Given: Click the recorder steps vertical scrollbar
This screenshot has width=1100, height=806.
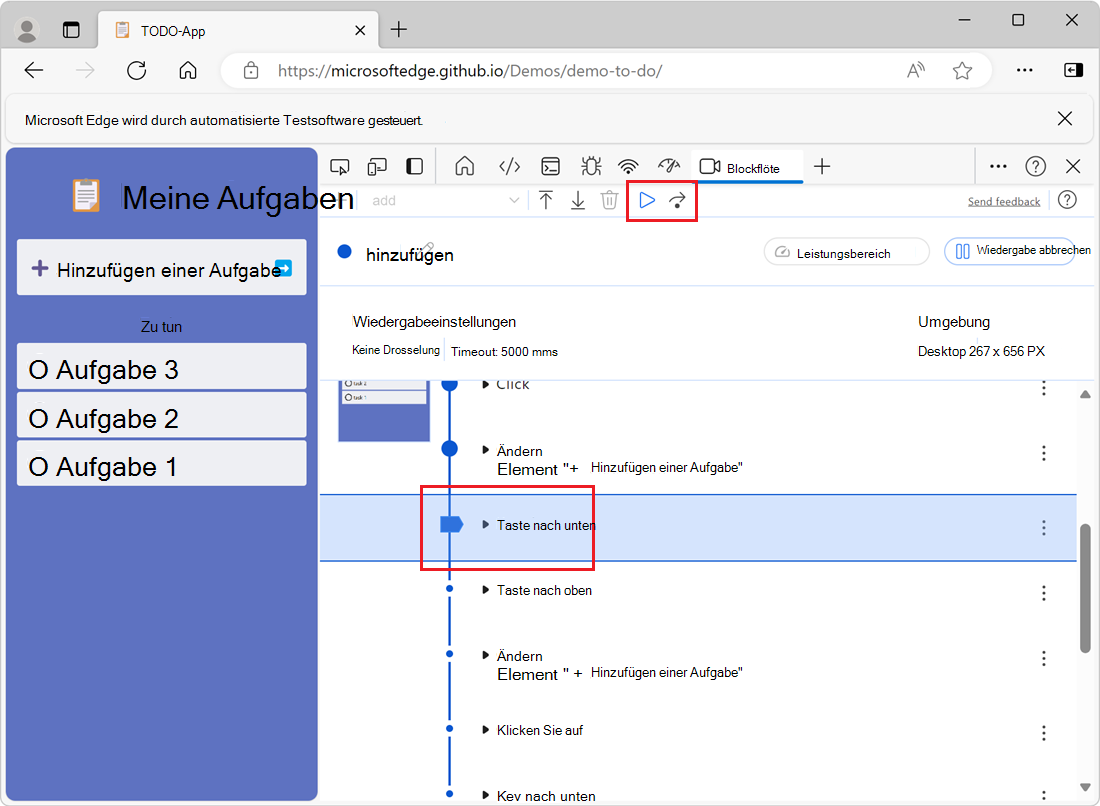Looking at the screenshot, I should pos(1085,590).
